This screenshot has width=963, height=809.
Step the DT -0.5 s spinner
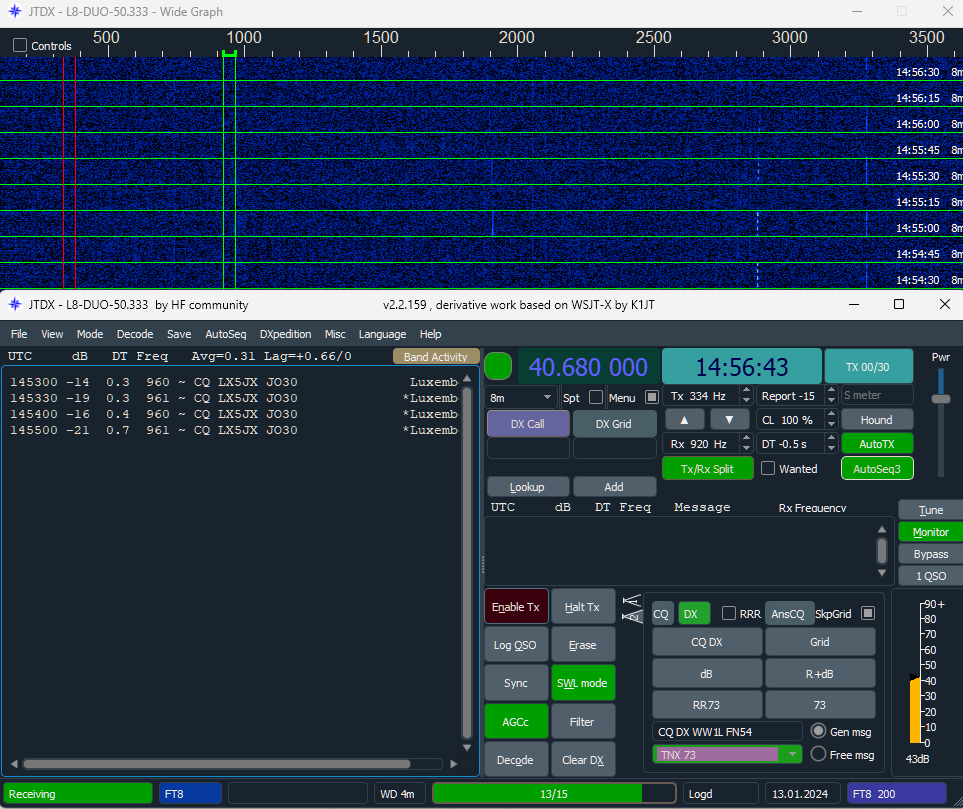click(831, 444)
